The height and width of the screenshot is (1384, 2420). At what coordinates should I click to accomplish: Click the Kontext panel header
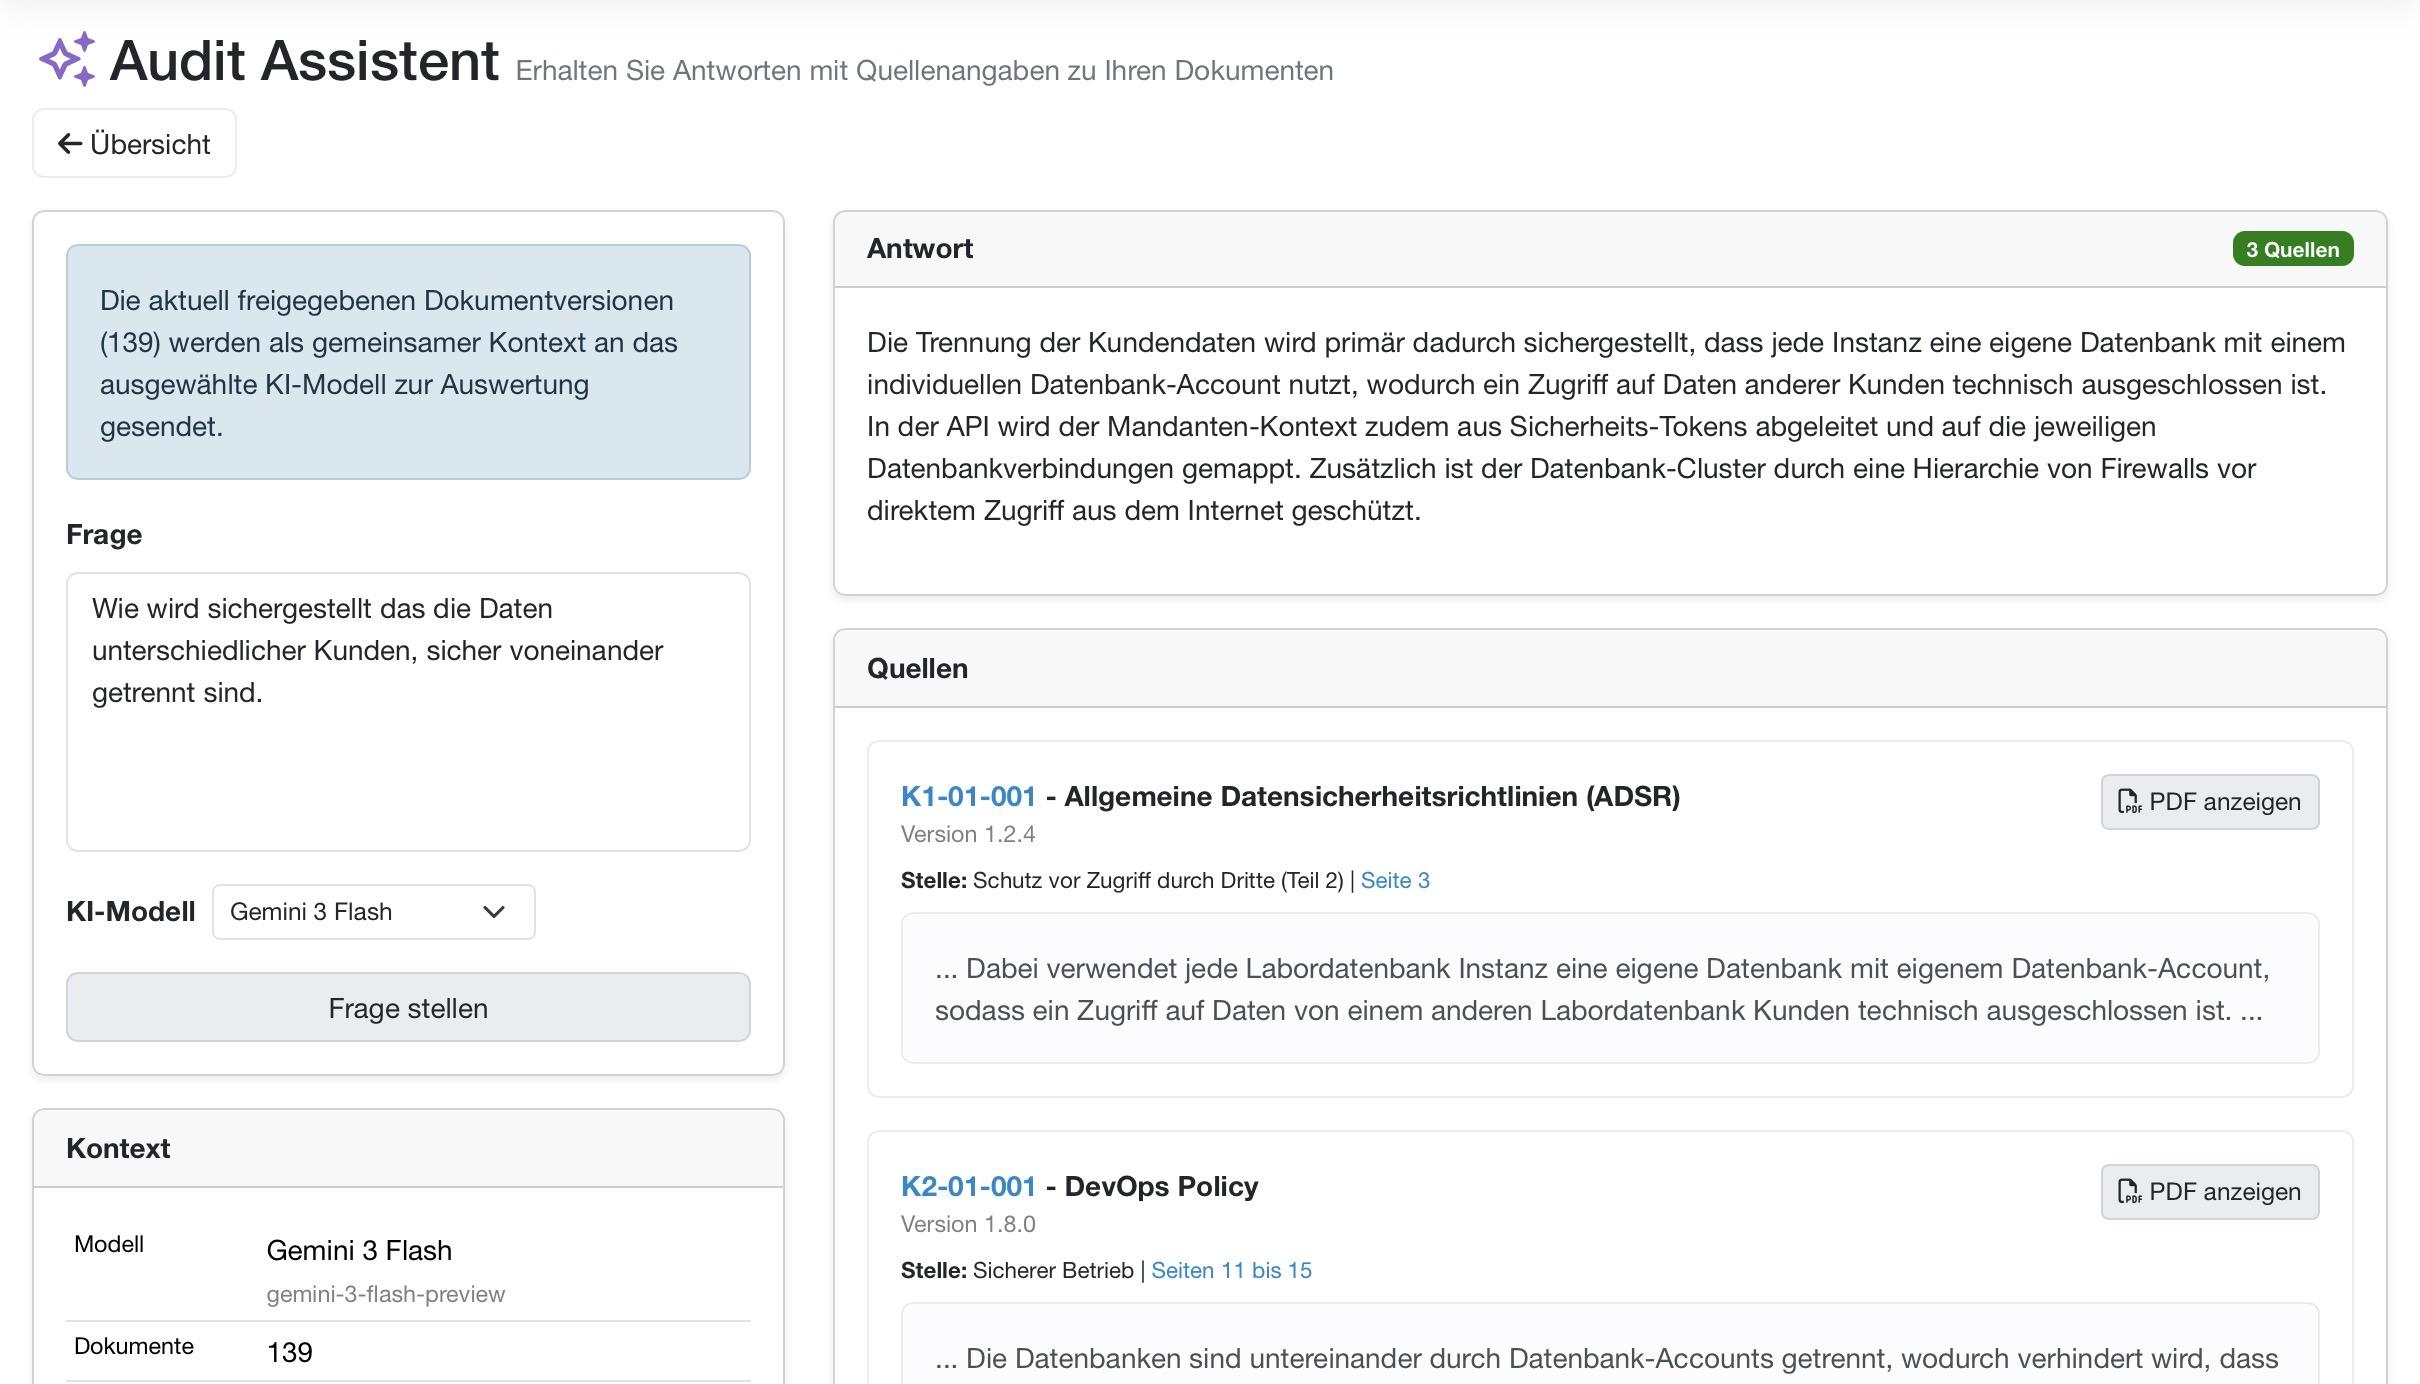[x=408, y=1148]
